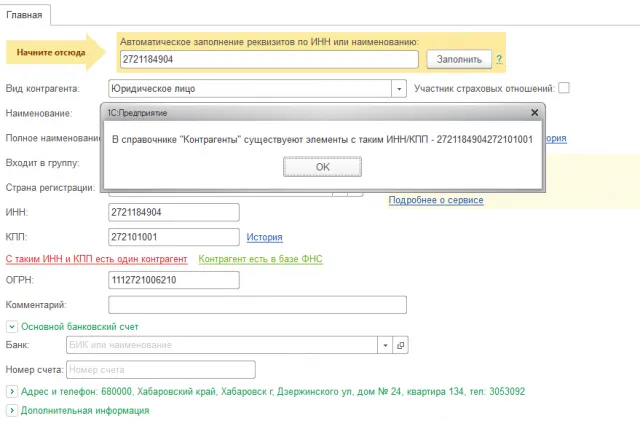The width and height of the screenshot is (640, 421).
Task: Click the open-bank-record icon next to Банк
Action: point(400,345)
